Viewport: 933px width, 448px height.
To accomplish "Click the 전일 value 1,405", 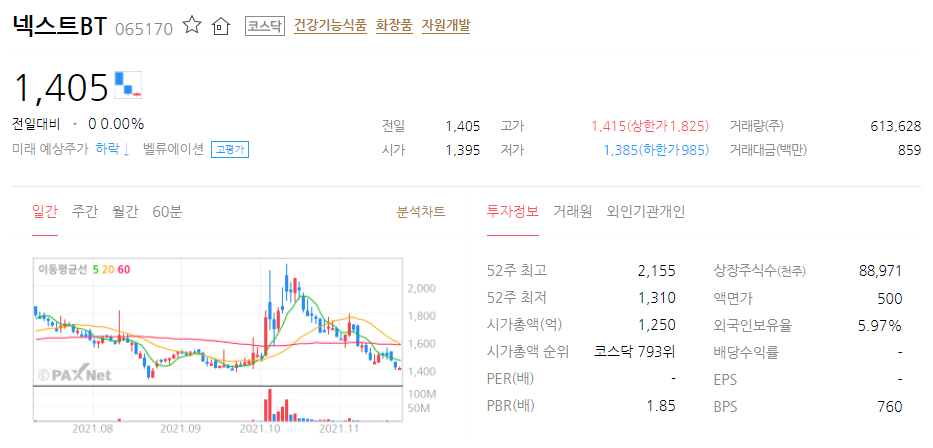I will (462, 126).
